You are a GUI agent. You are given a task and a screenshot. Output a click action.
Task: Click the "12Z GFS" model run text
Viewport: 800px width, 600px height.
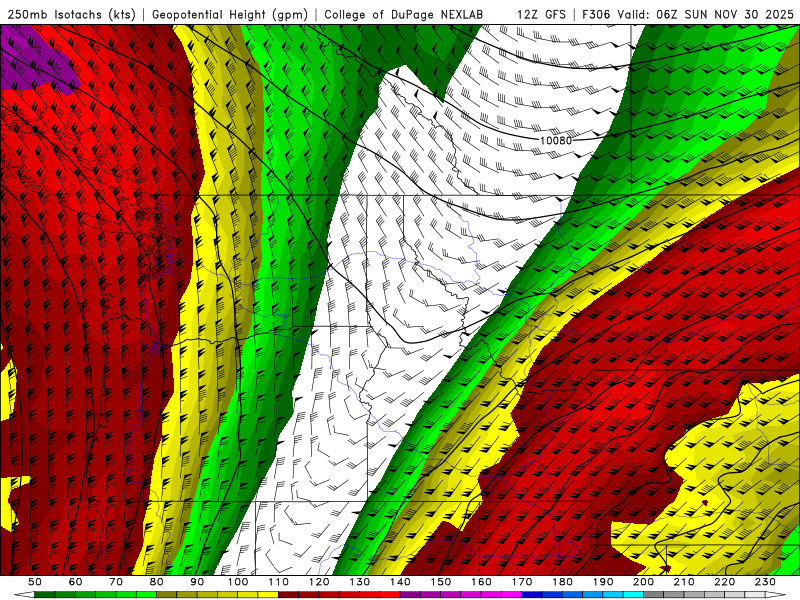[x=541, y=14]
